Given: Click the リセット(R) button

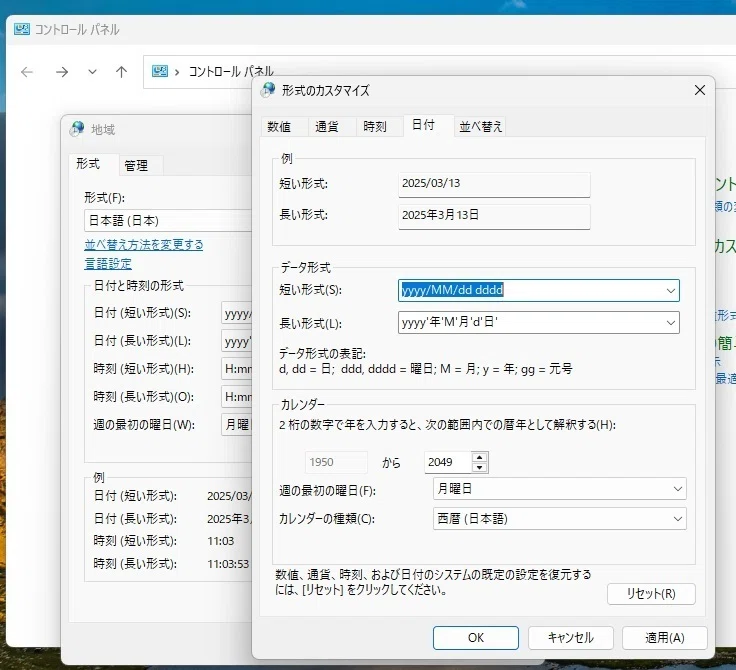Looking at the screenshot, I should point(651,594).
